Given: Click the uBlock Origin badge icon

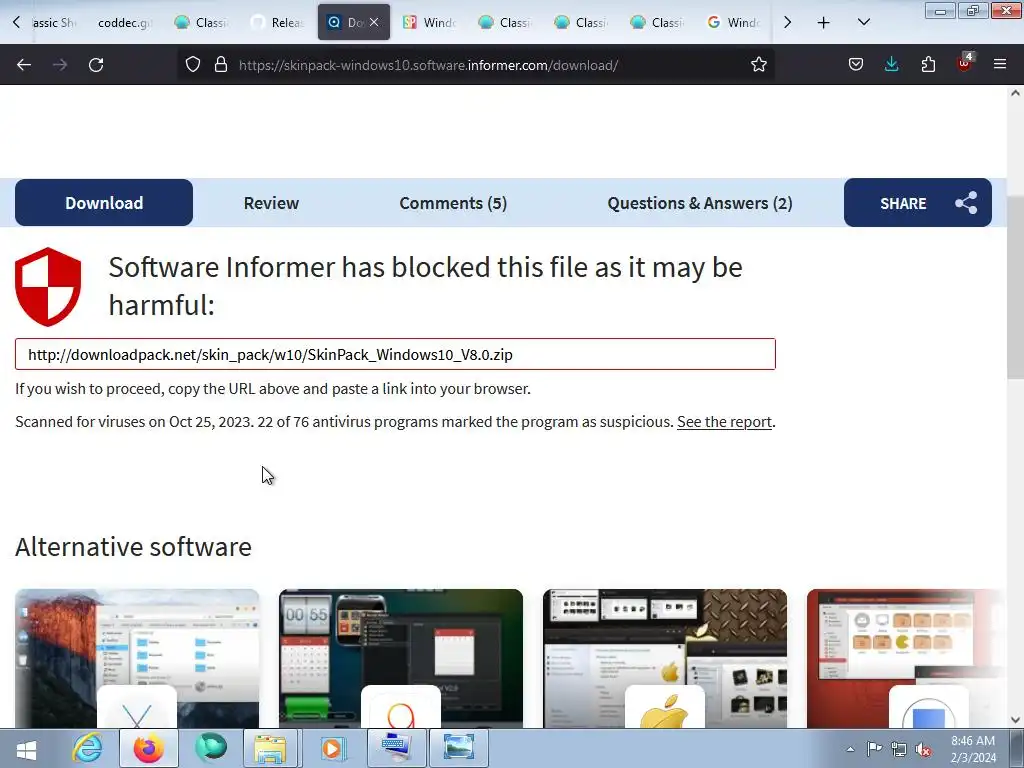Looking at the screenshot, I should [x=965, y=63].
